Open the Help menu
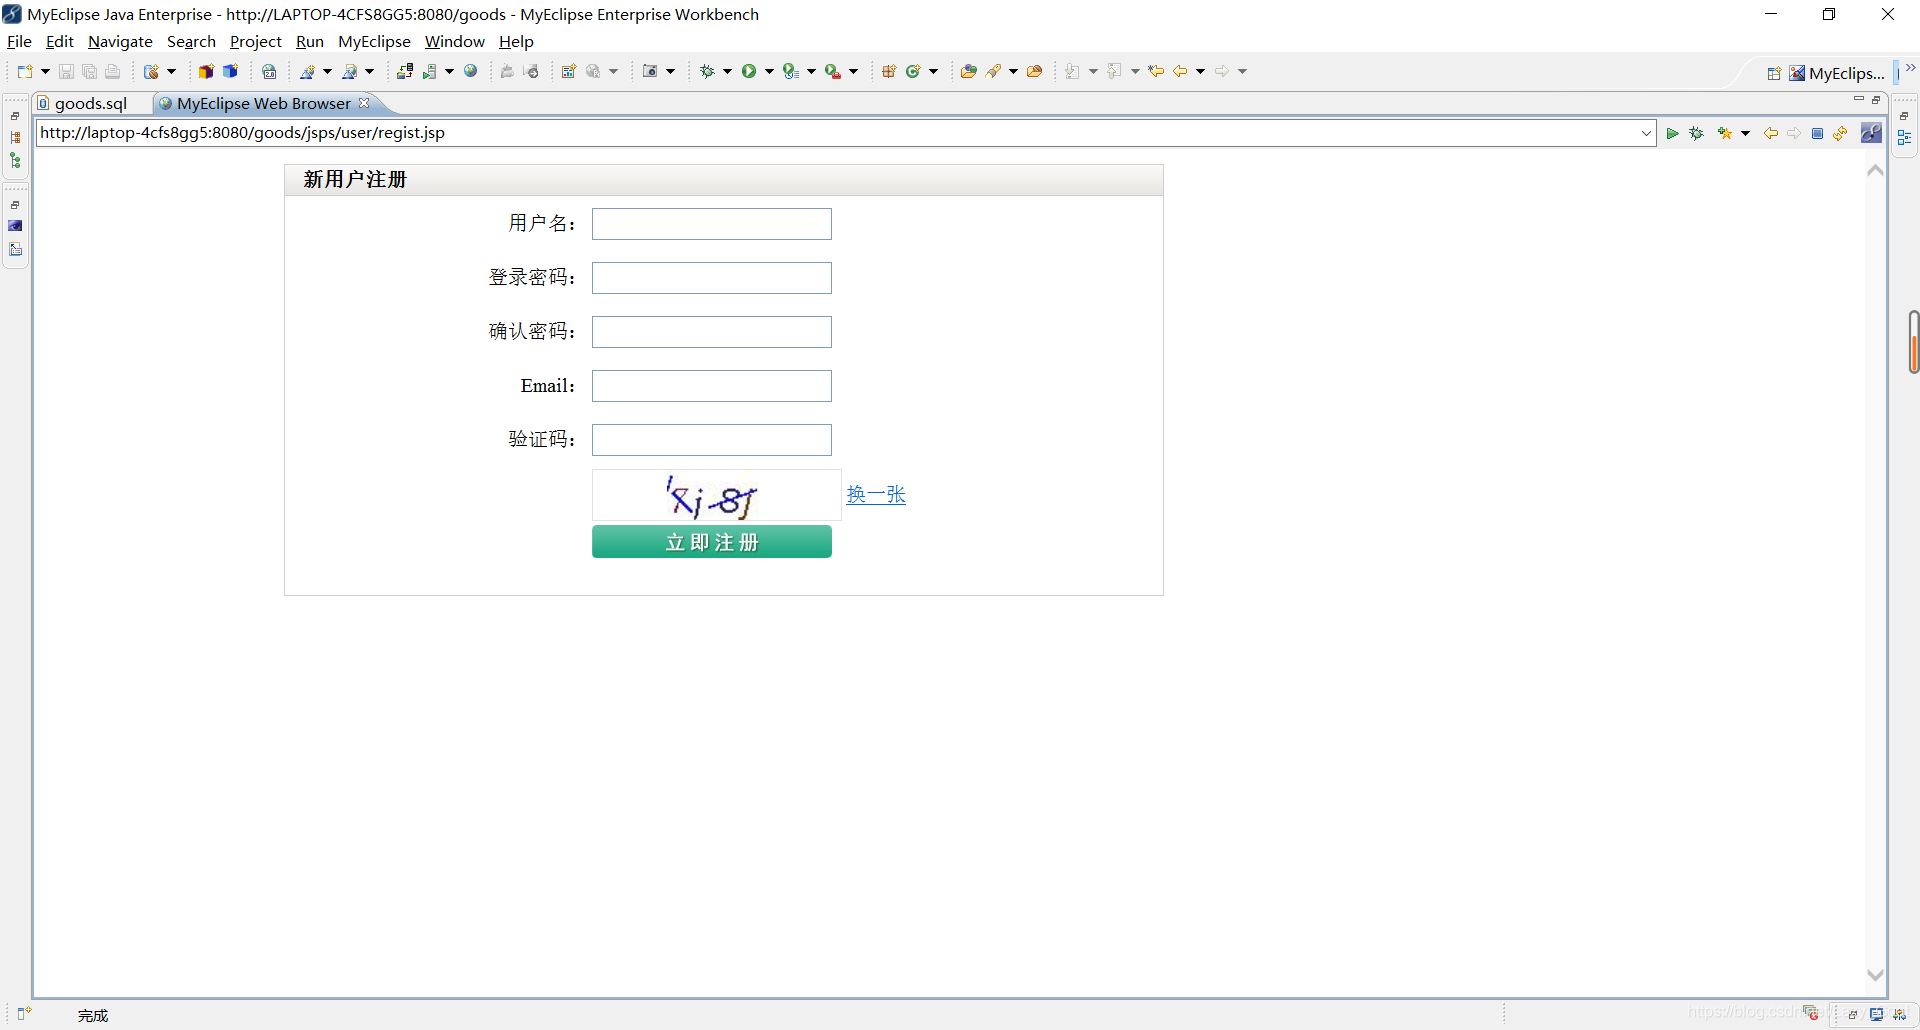The width and height of the screenshot is (1920, 1030). point(516,42)
